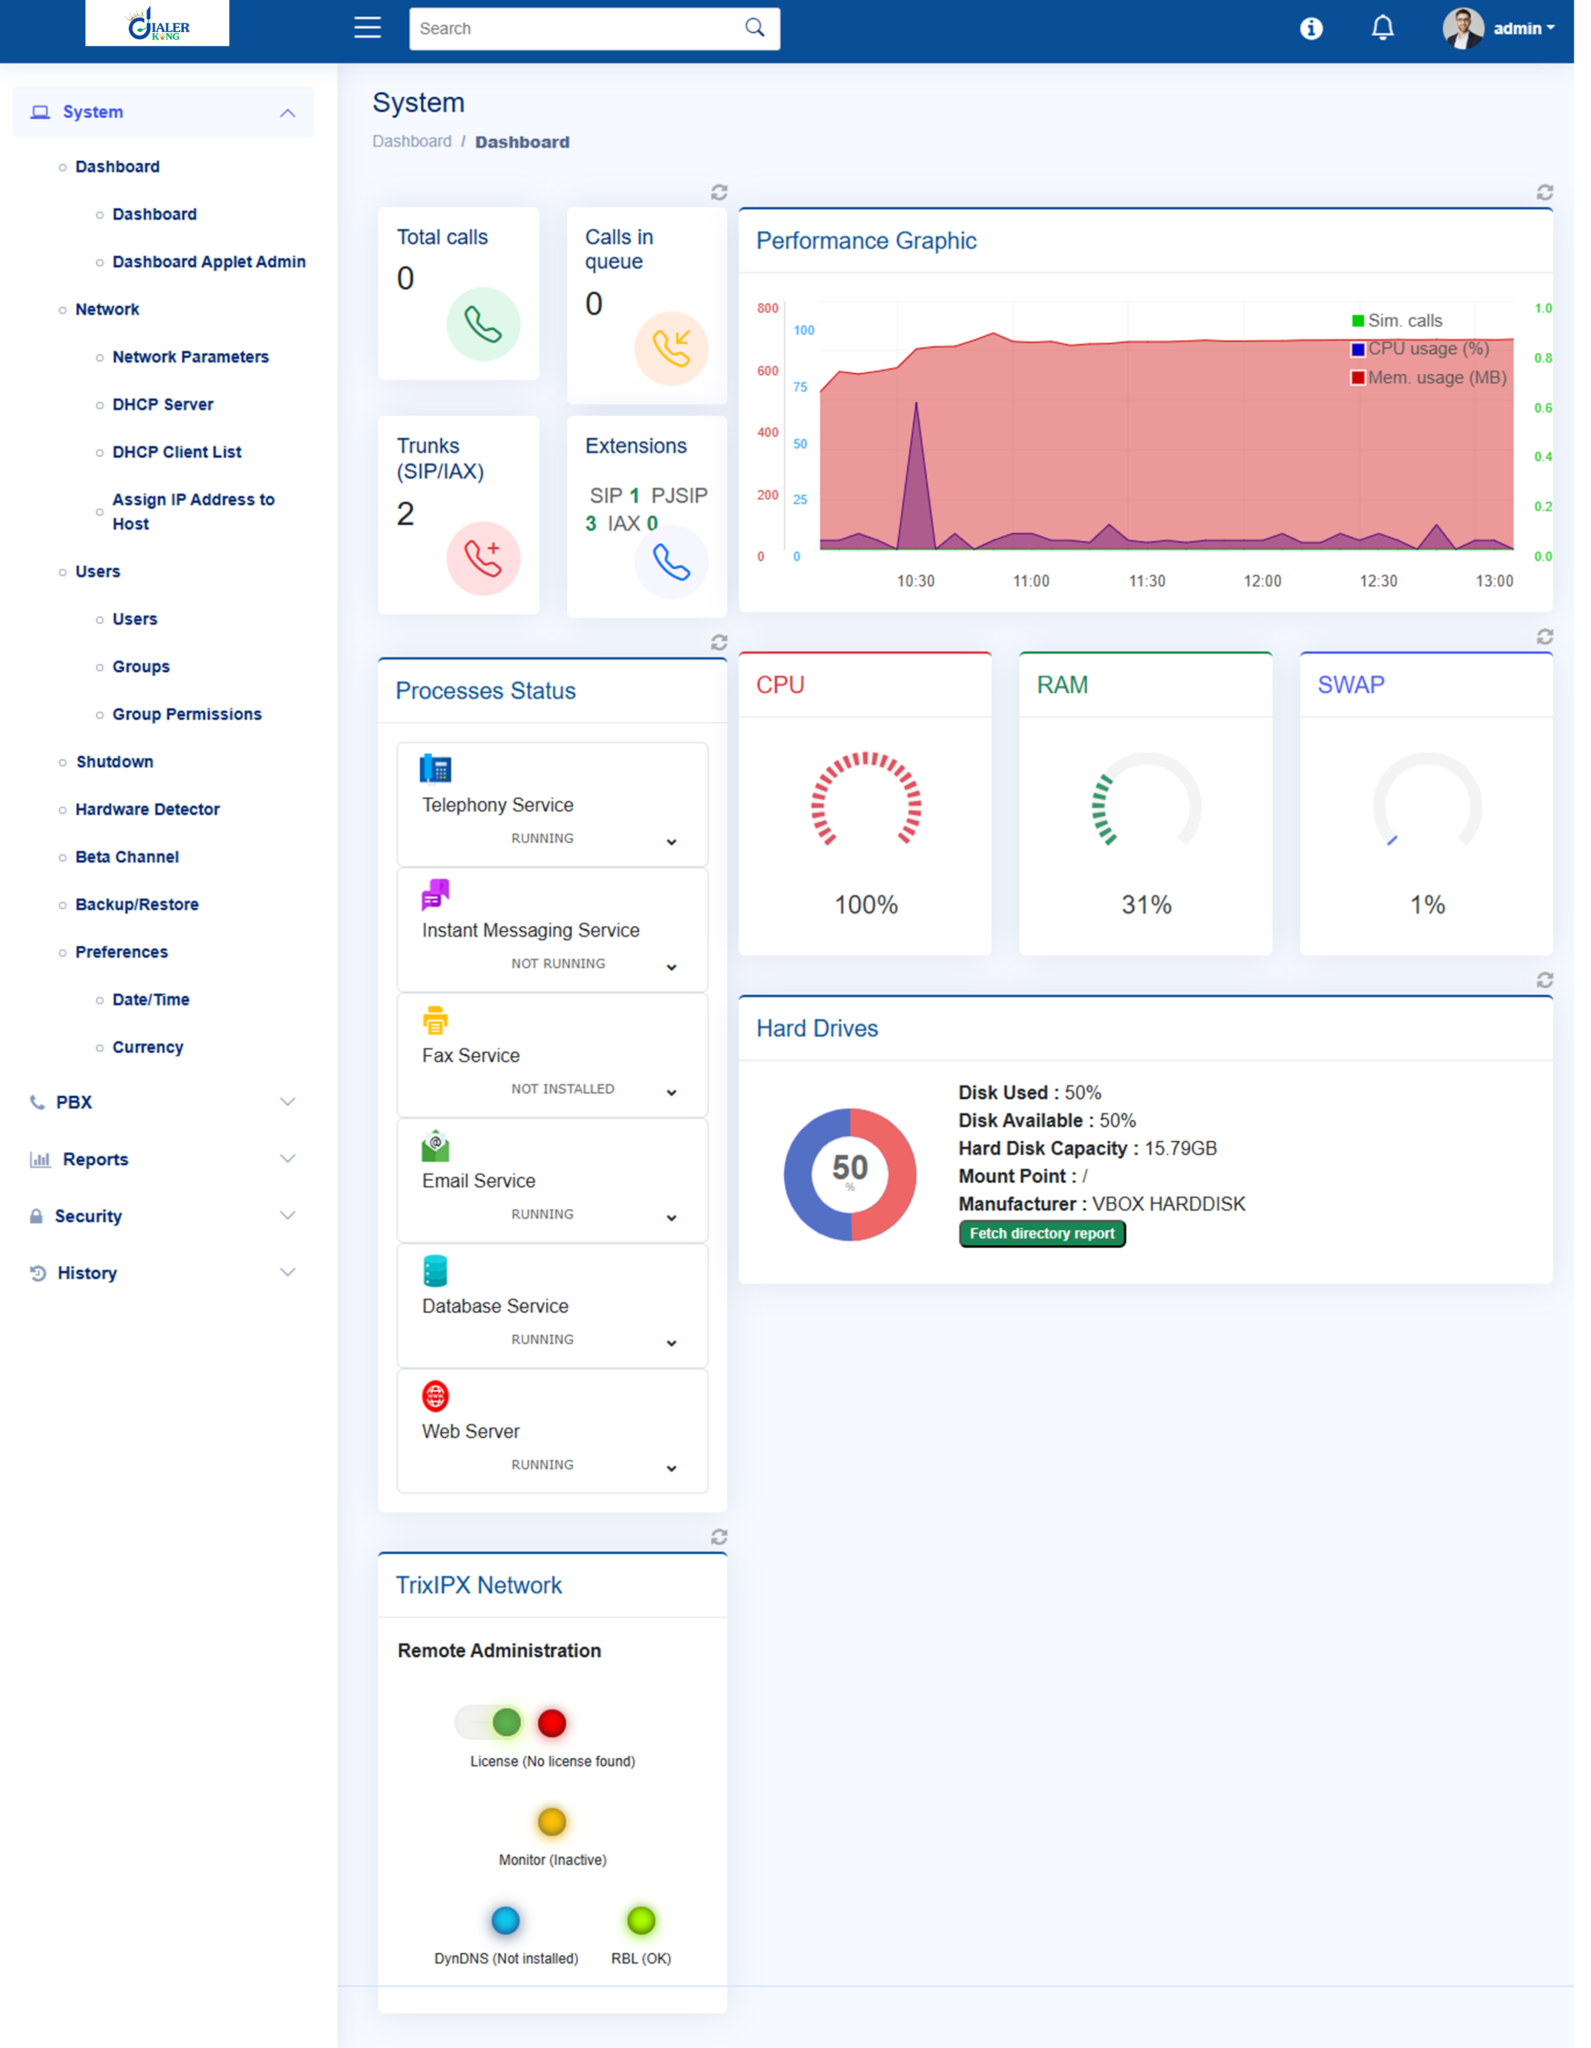The width and height of the screenshot is (1591, 2048).
Task: Open Network Parameters in sidebar
Action: click(190, 357)
